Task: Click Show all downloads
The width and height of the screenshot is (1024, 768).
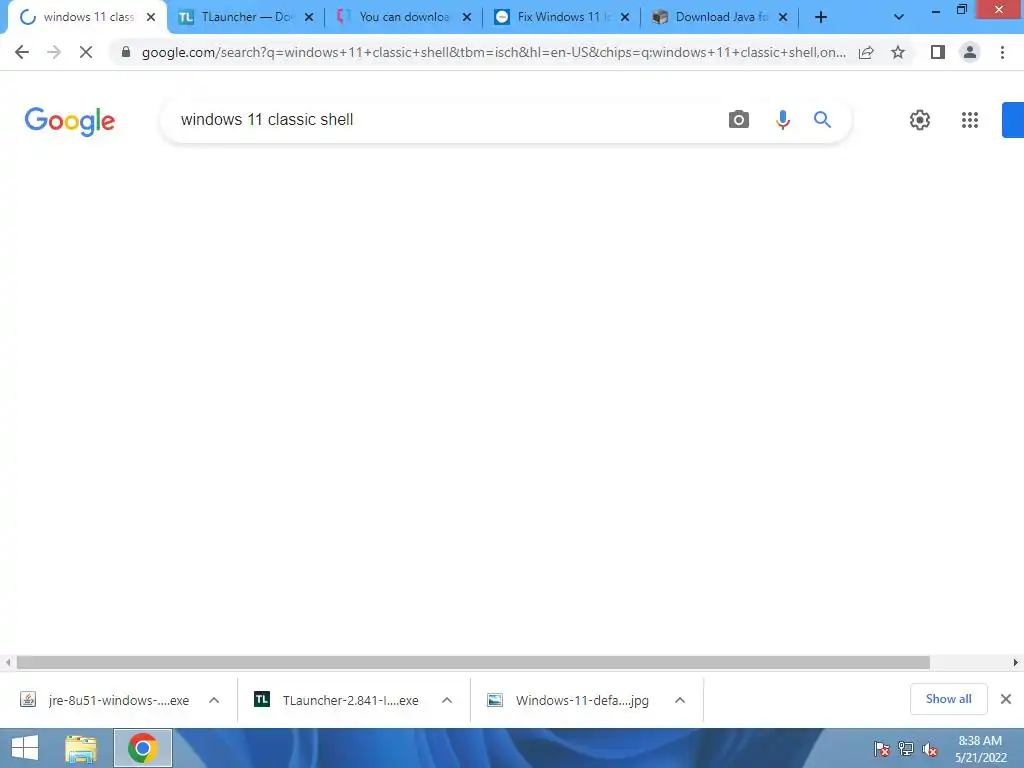Action: tap(948, 699)
